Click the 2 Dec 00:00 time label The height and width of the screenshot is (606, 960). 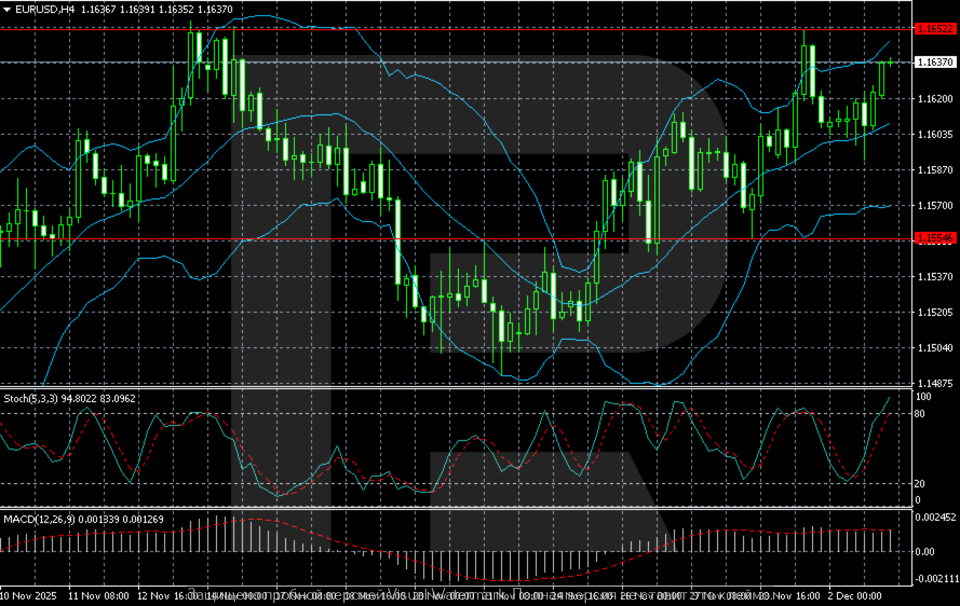(x=855, y=596)
